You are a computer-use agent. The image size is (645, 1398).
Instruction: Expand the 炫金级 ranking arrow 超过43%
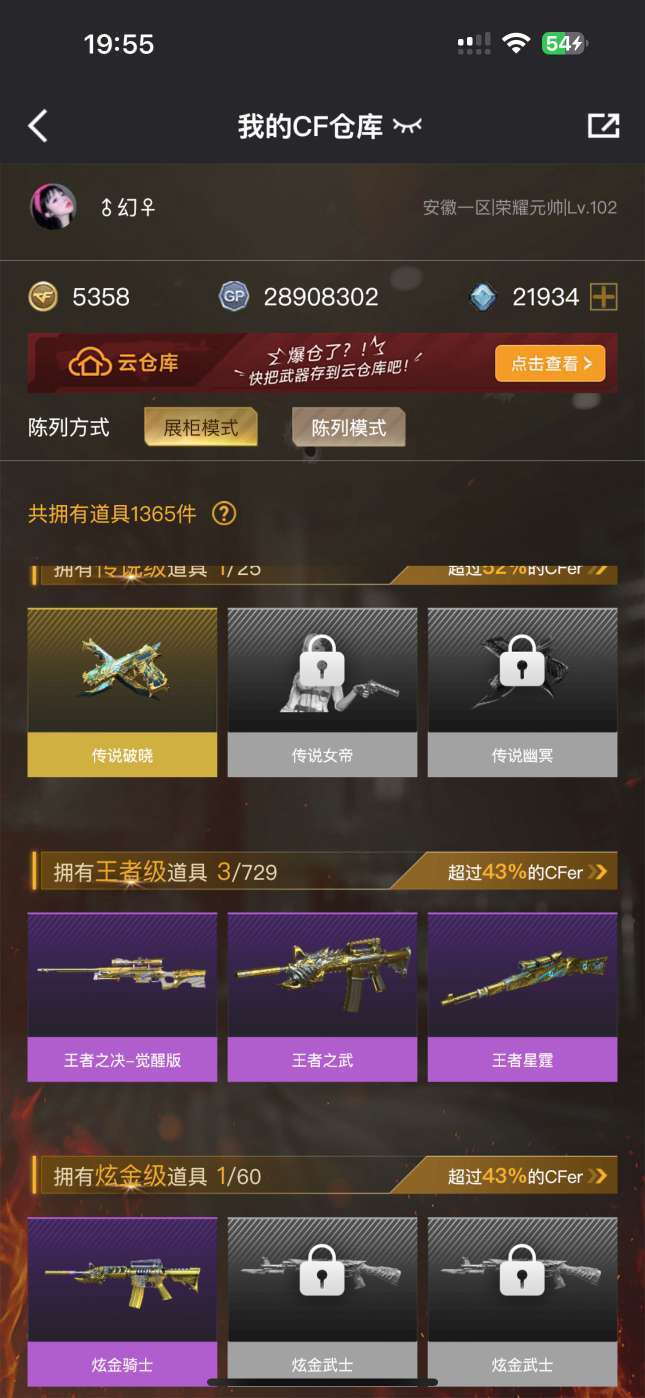[527, 1176]
